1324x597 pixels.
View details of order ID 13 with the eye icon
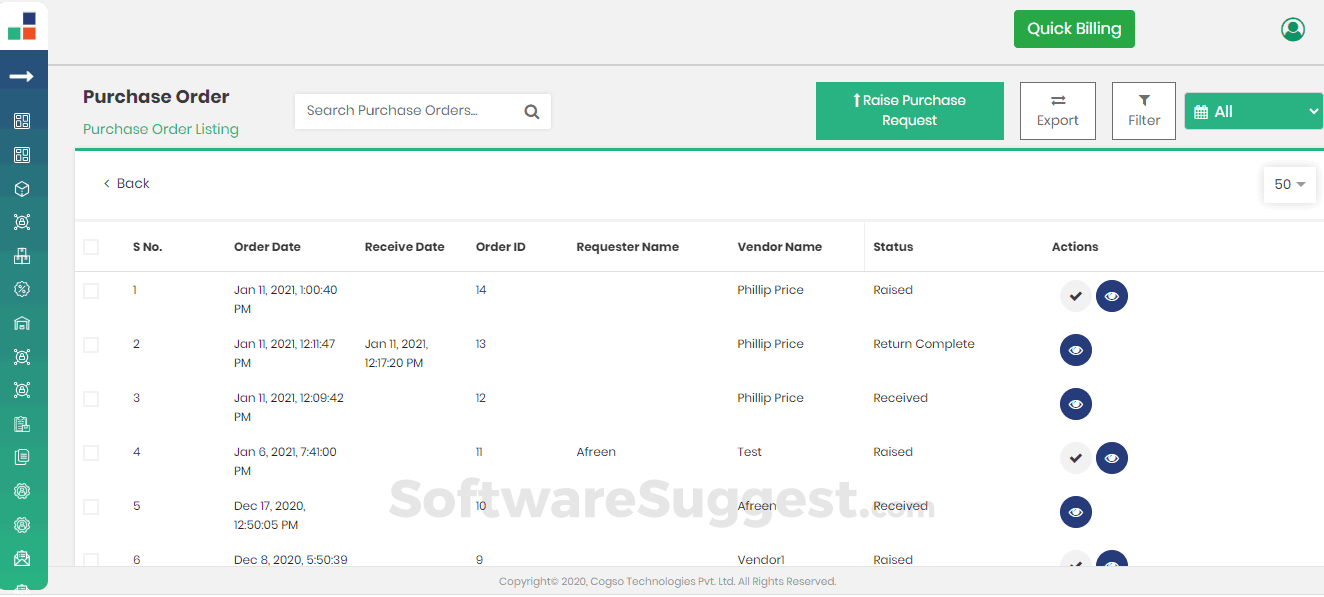click(1075, 349)
